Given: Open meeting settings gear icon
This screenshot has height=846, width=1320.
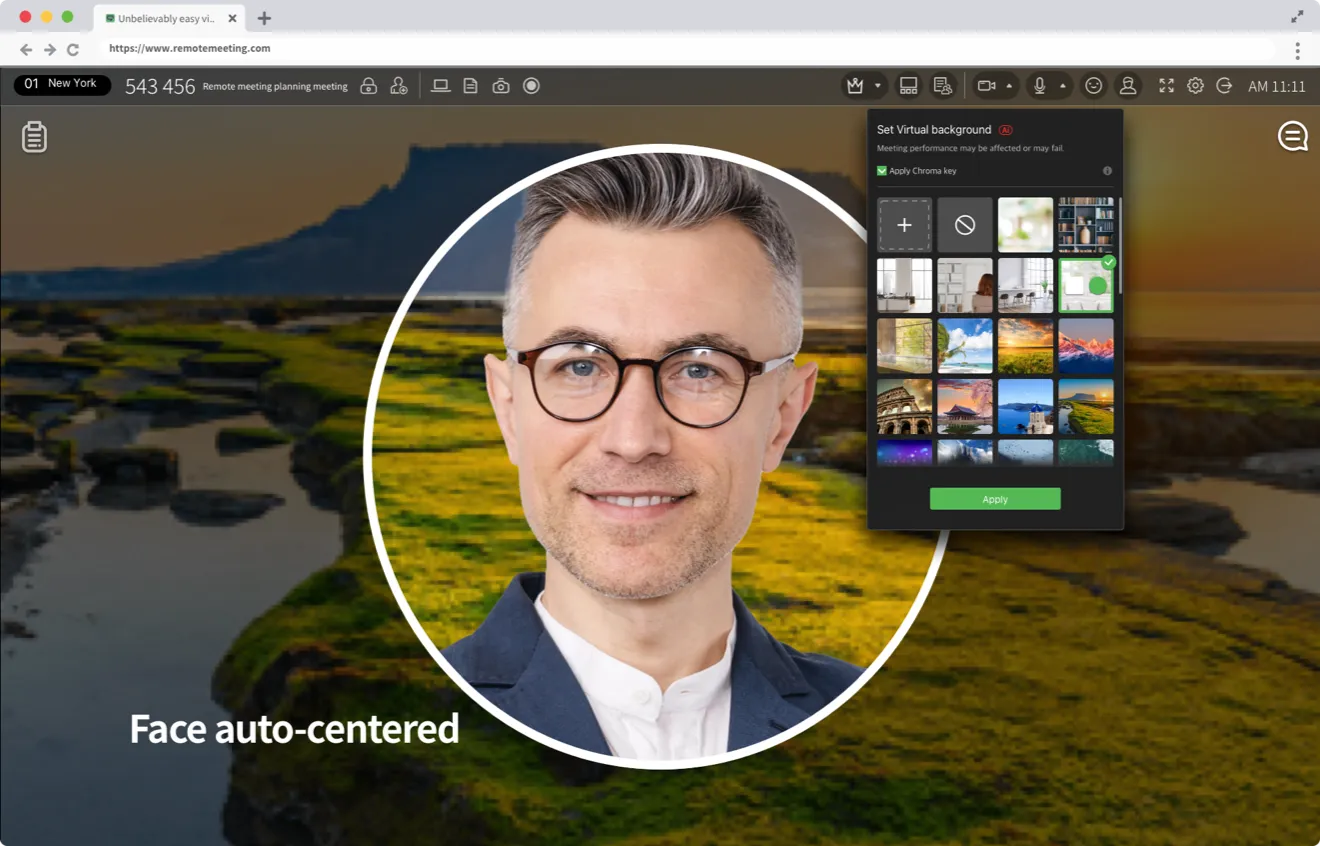Looking at the screenshot, I should click(1195, 86).
